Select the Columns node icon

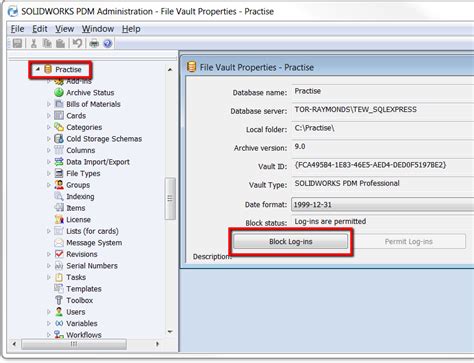59,150
